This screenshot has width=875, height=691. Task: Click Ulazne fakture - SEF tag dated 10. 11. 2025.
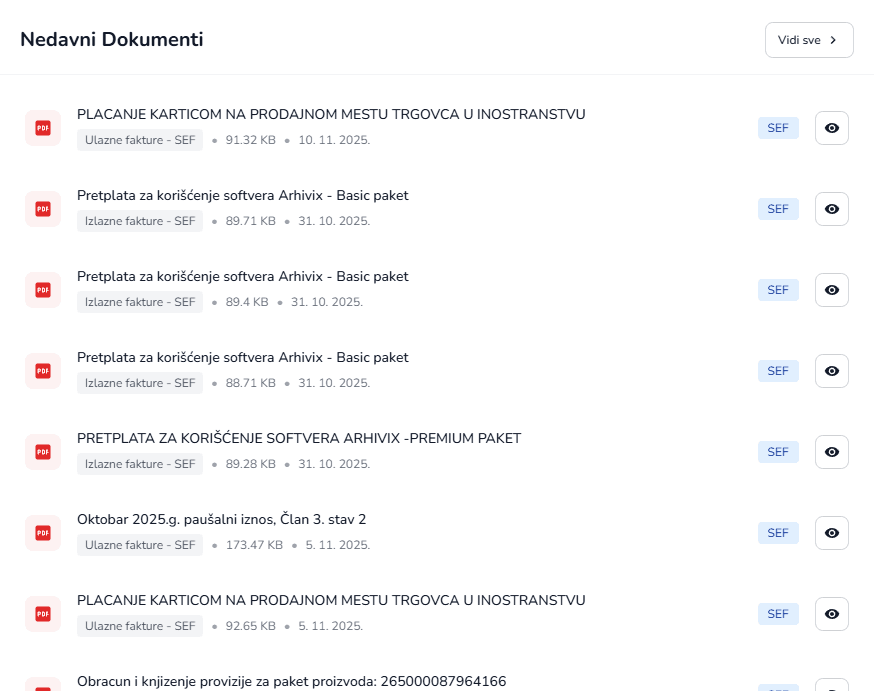click(140, 141)
